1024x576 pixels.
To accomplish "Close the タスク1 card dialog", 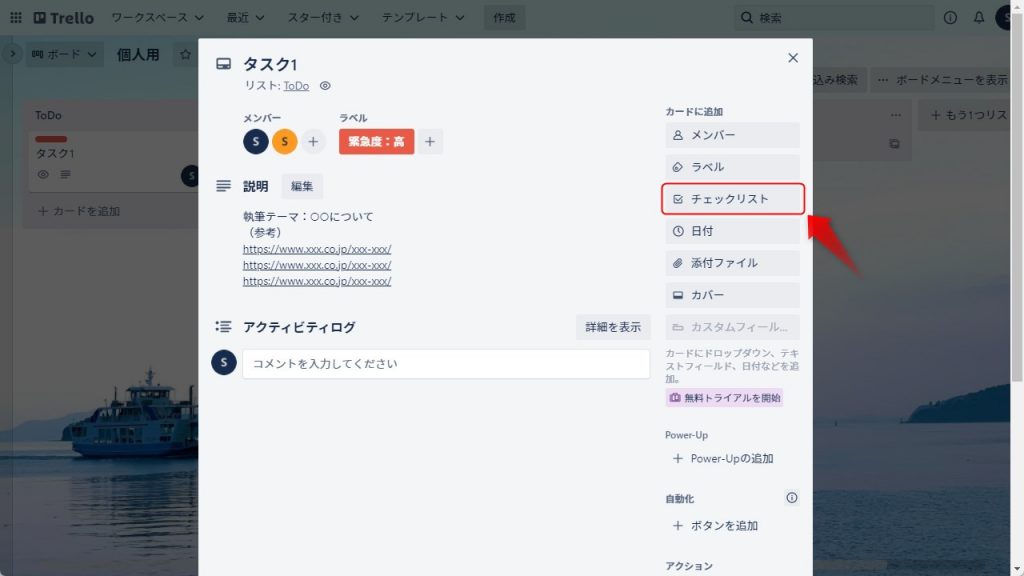I will 793,58.
